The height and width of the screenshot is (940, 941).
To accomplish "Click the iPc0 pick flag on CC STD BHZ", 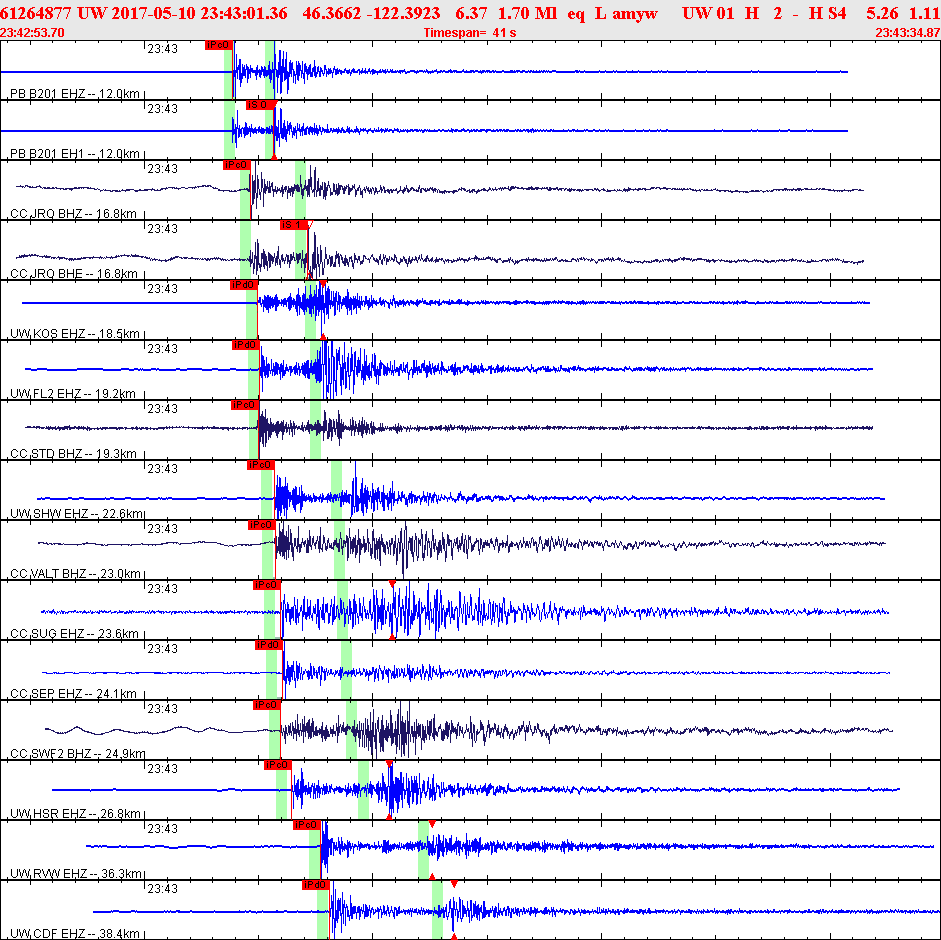I will tap(245, 405).
